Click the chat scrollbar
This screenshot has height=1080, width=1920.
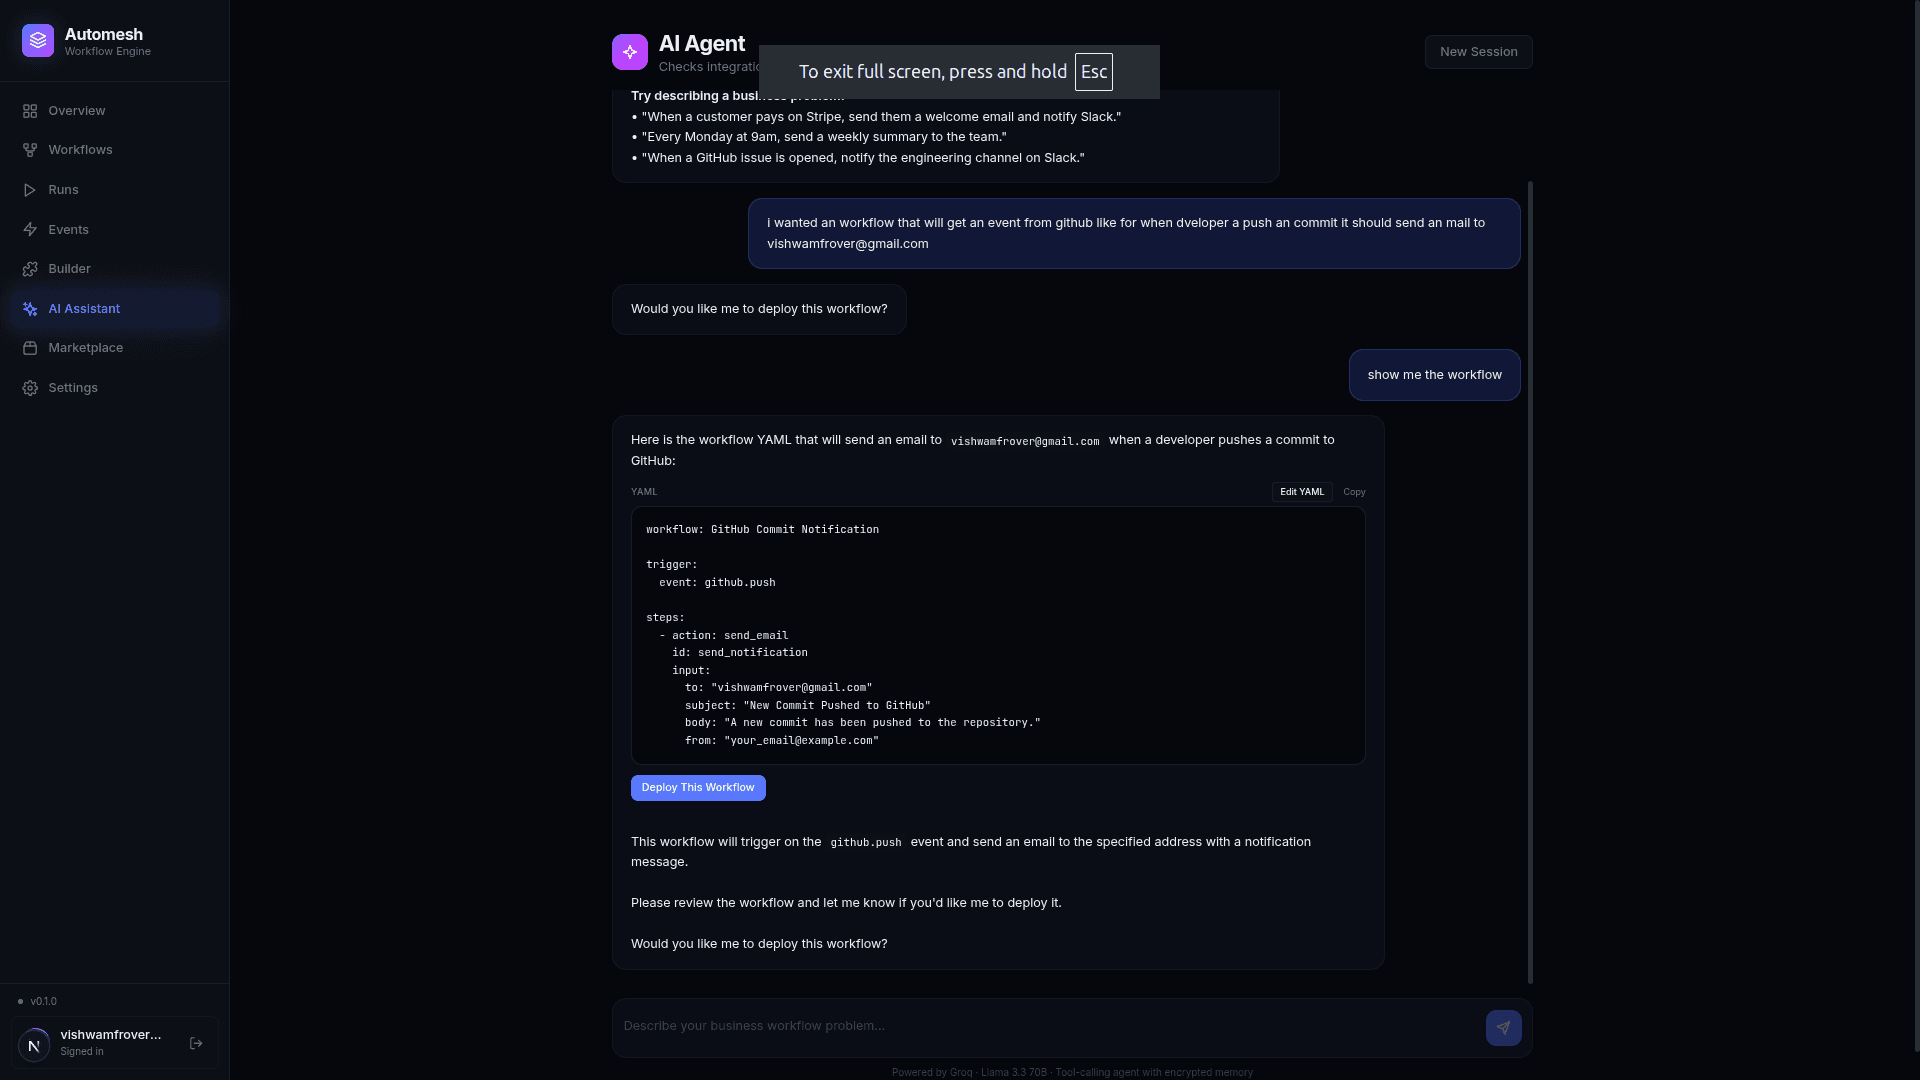(x=1530, y=580)
